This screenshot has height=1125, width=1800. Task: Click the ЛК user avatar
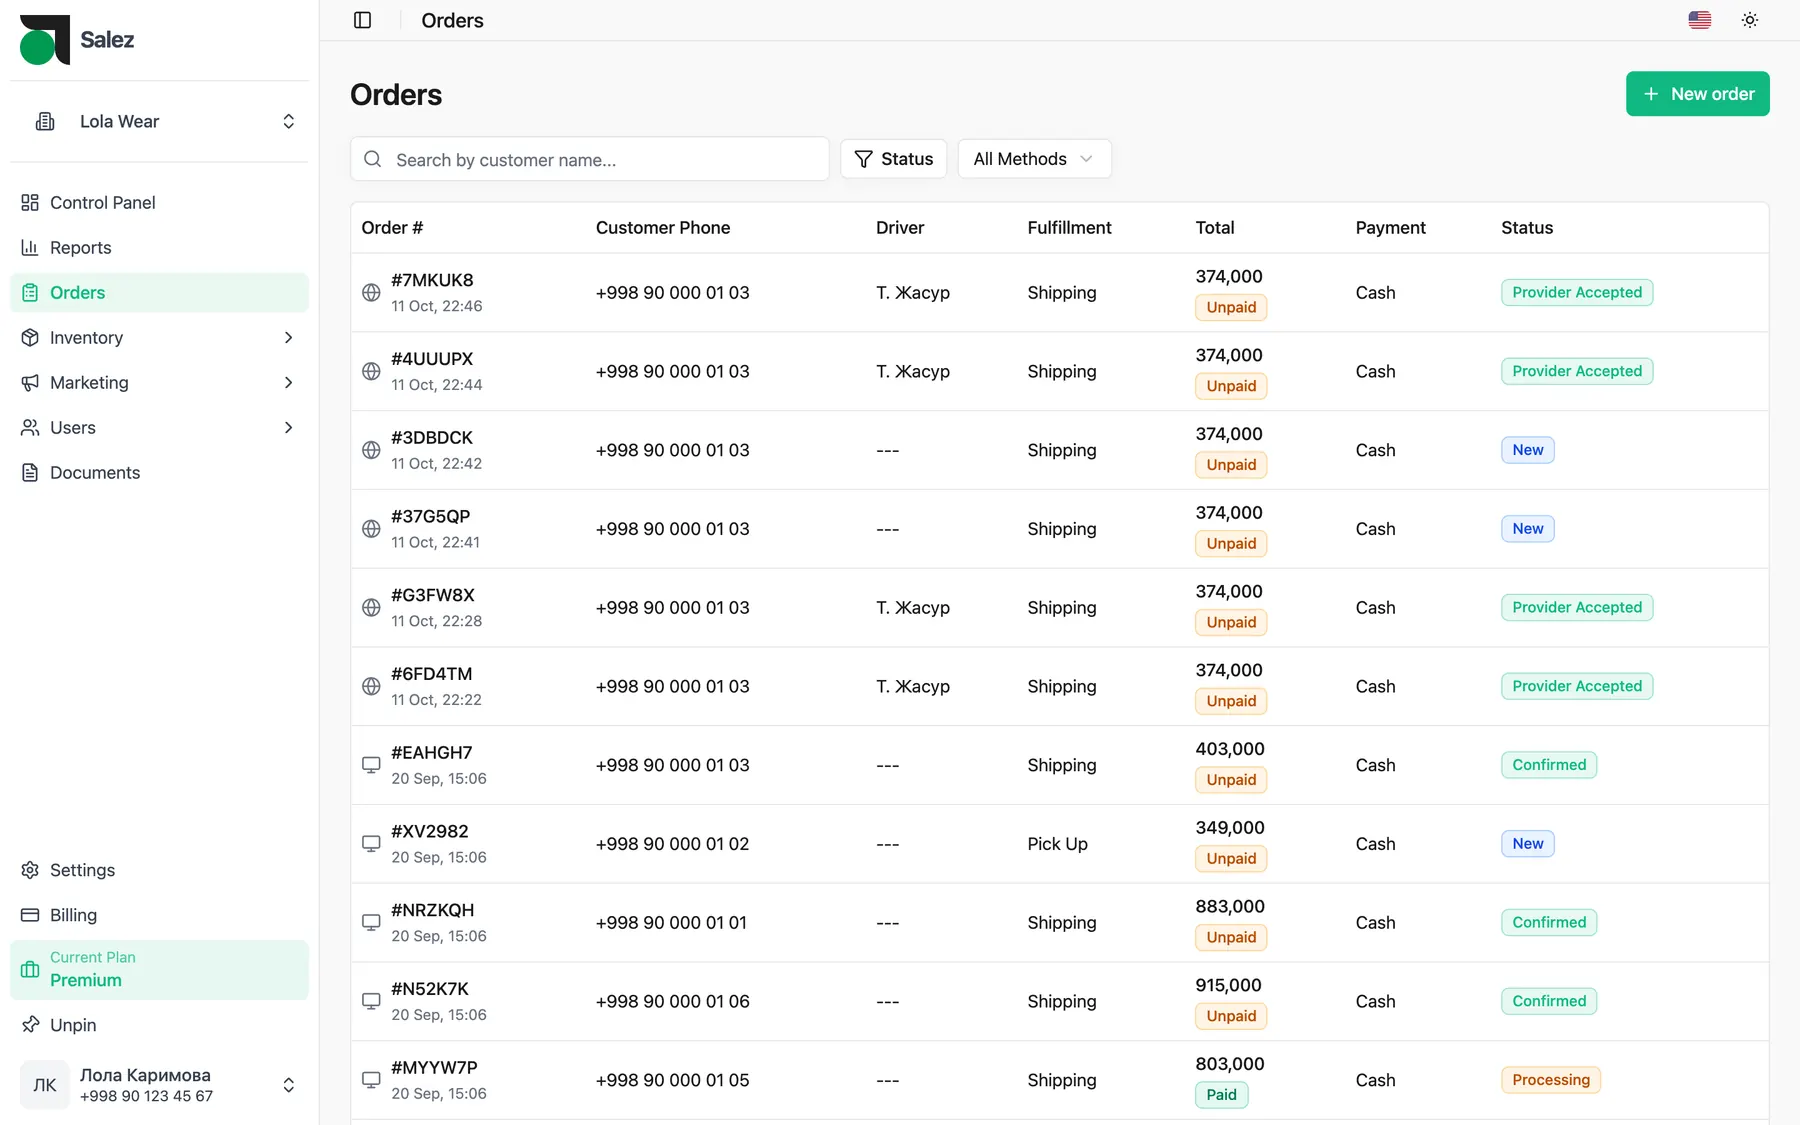45,1085
